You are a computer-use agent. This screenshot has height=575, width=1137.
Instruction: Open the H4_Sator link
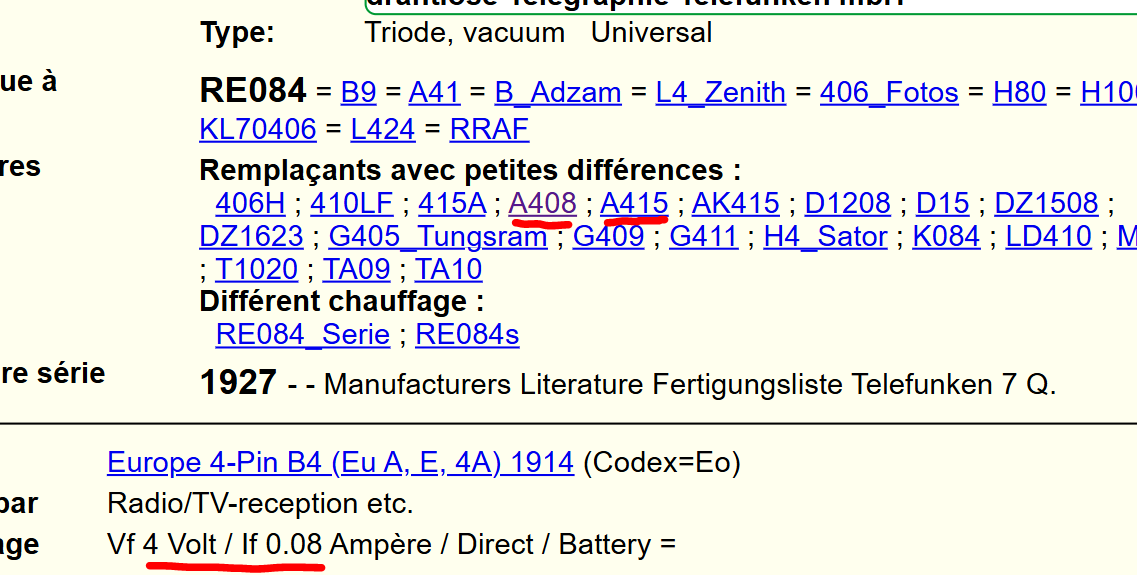826,236
